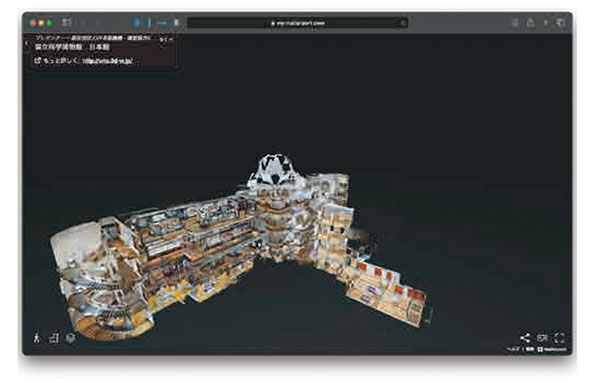
Task: Click the grey extension icon left of address bar
Action: tap(177, 23)
